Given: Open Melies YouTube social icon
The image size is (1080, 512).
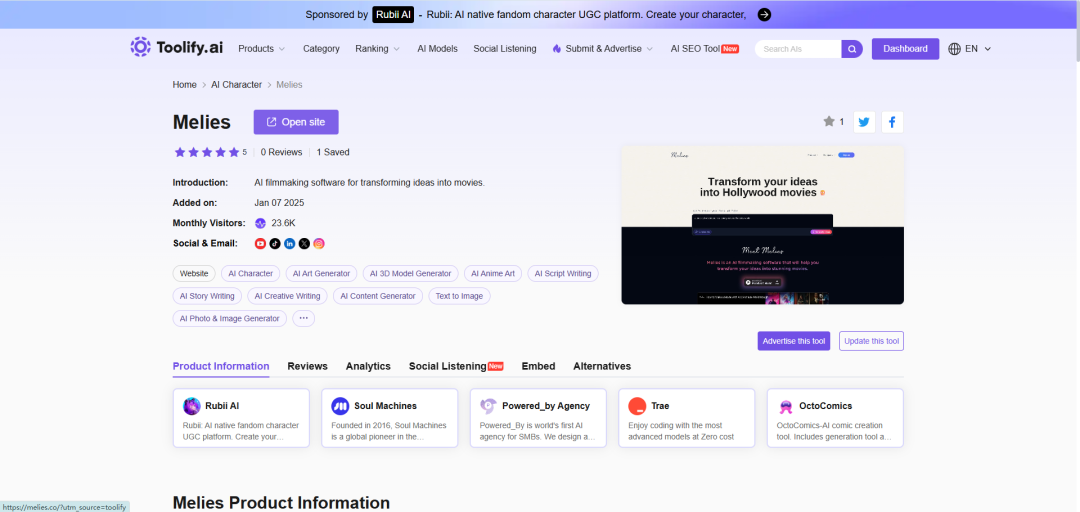Looking at the screenshot, I should (260, 243).
